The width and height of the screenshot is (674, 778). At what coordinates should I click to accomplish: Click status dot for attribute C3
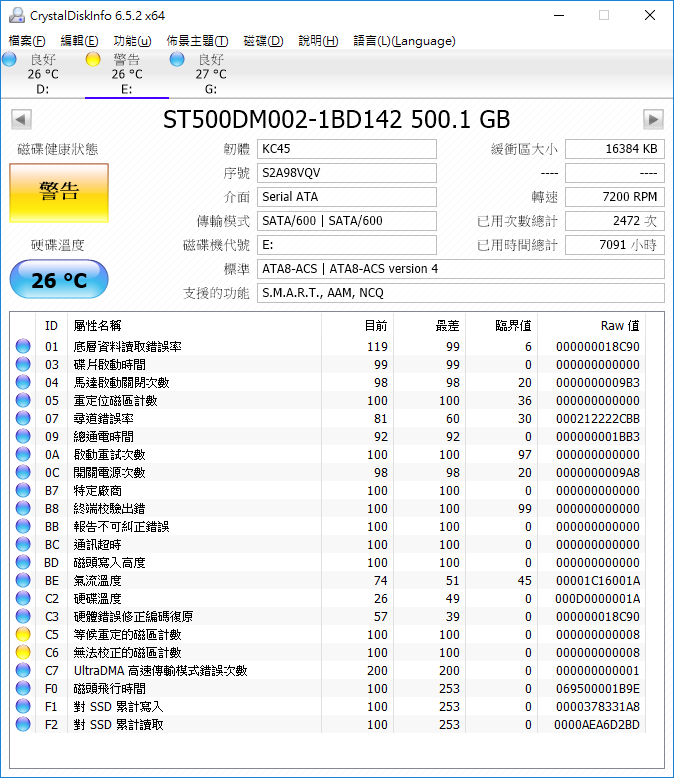[x=23, y=616]
